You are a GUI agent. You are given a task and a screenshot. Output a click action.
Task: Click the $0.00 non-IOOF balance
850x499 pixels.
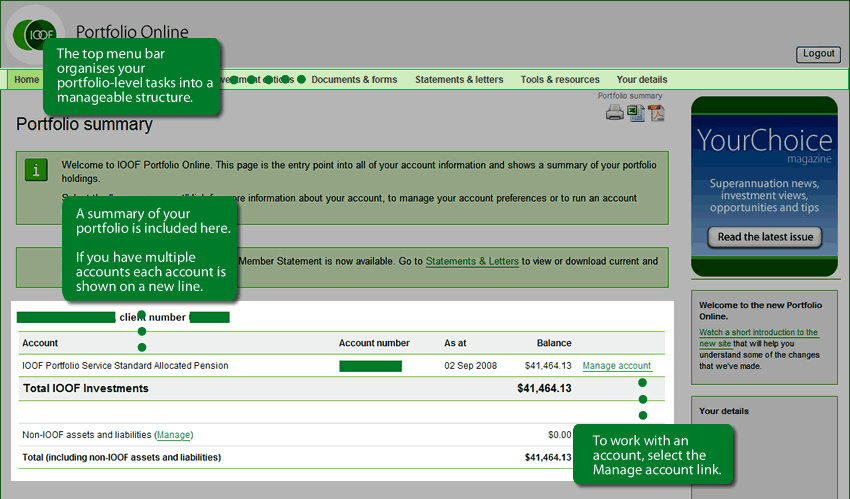(559, 435)
